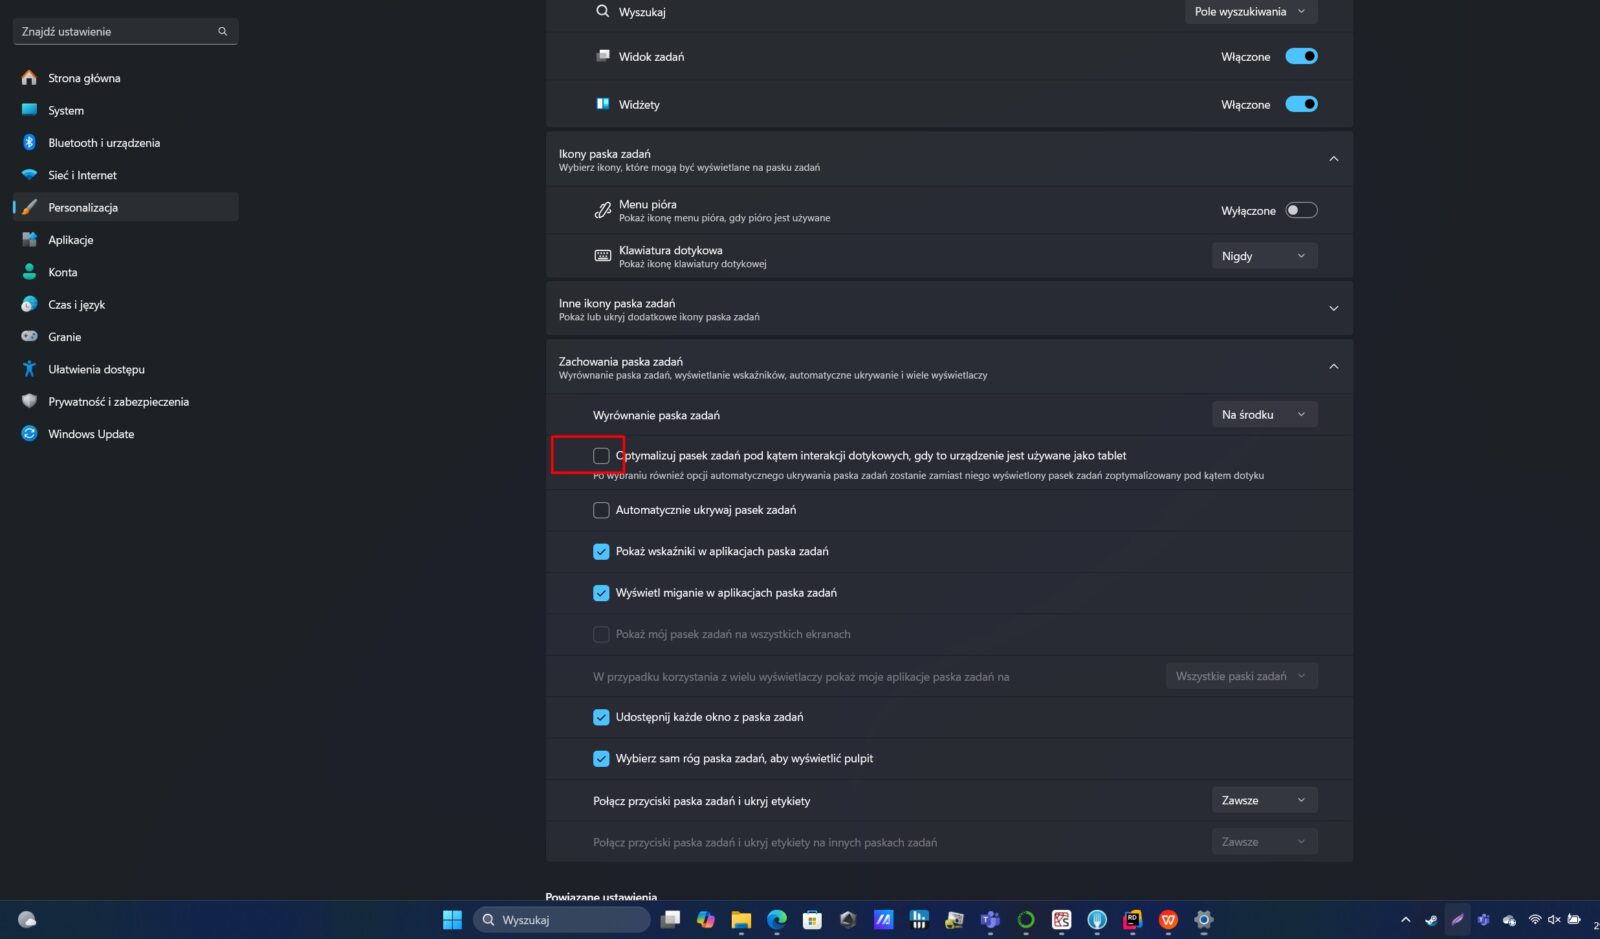Select Strona główna in sidebar

click(84, 78)
